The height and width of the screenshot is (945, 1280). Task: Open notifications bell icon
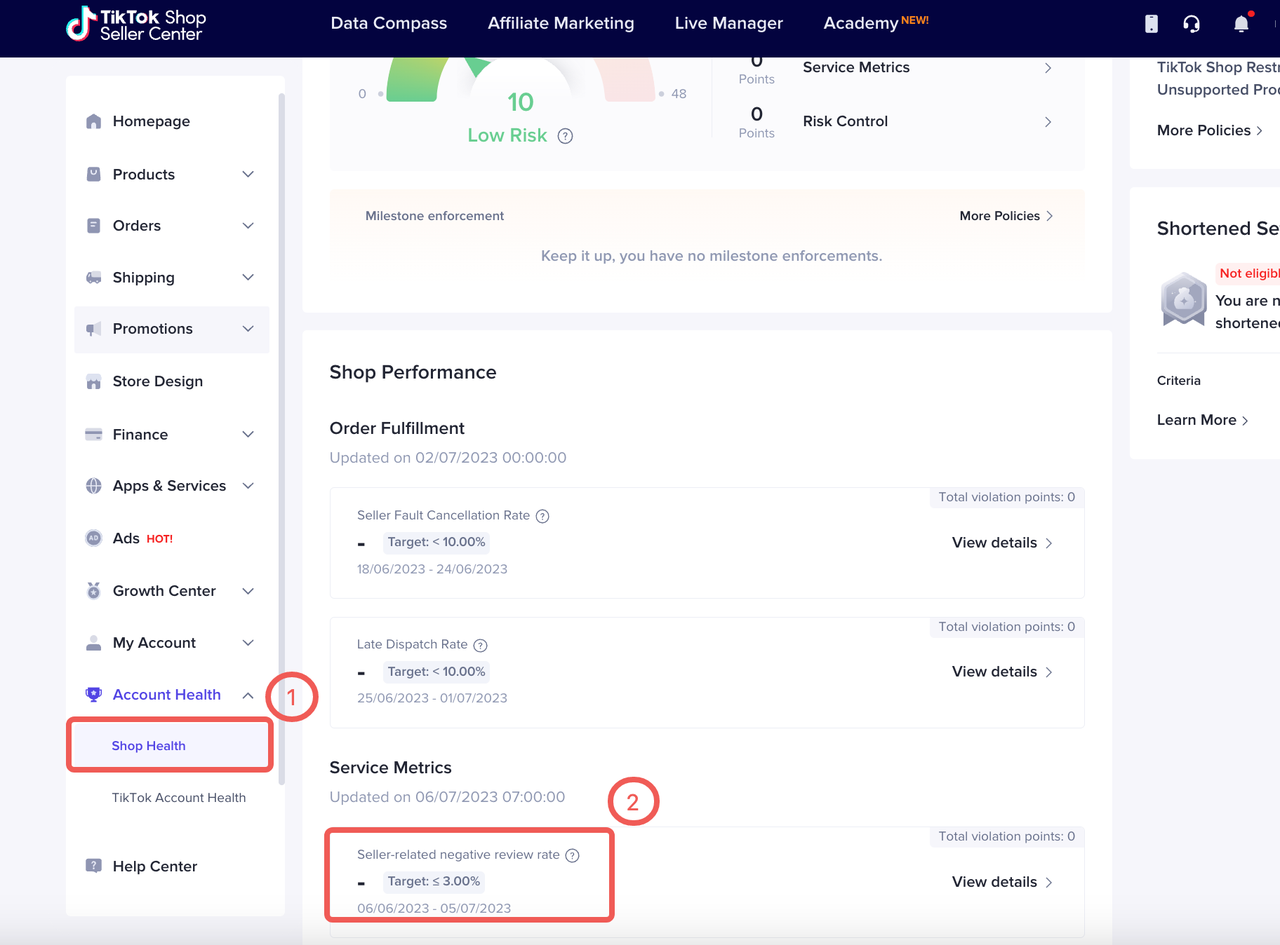(x=1241, y=24)
